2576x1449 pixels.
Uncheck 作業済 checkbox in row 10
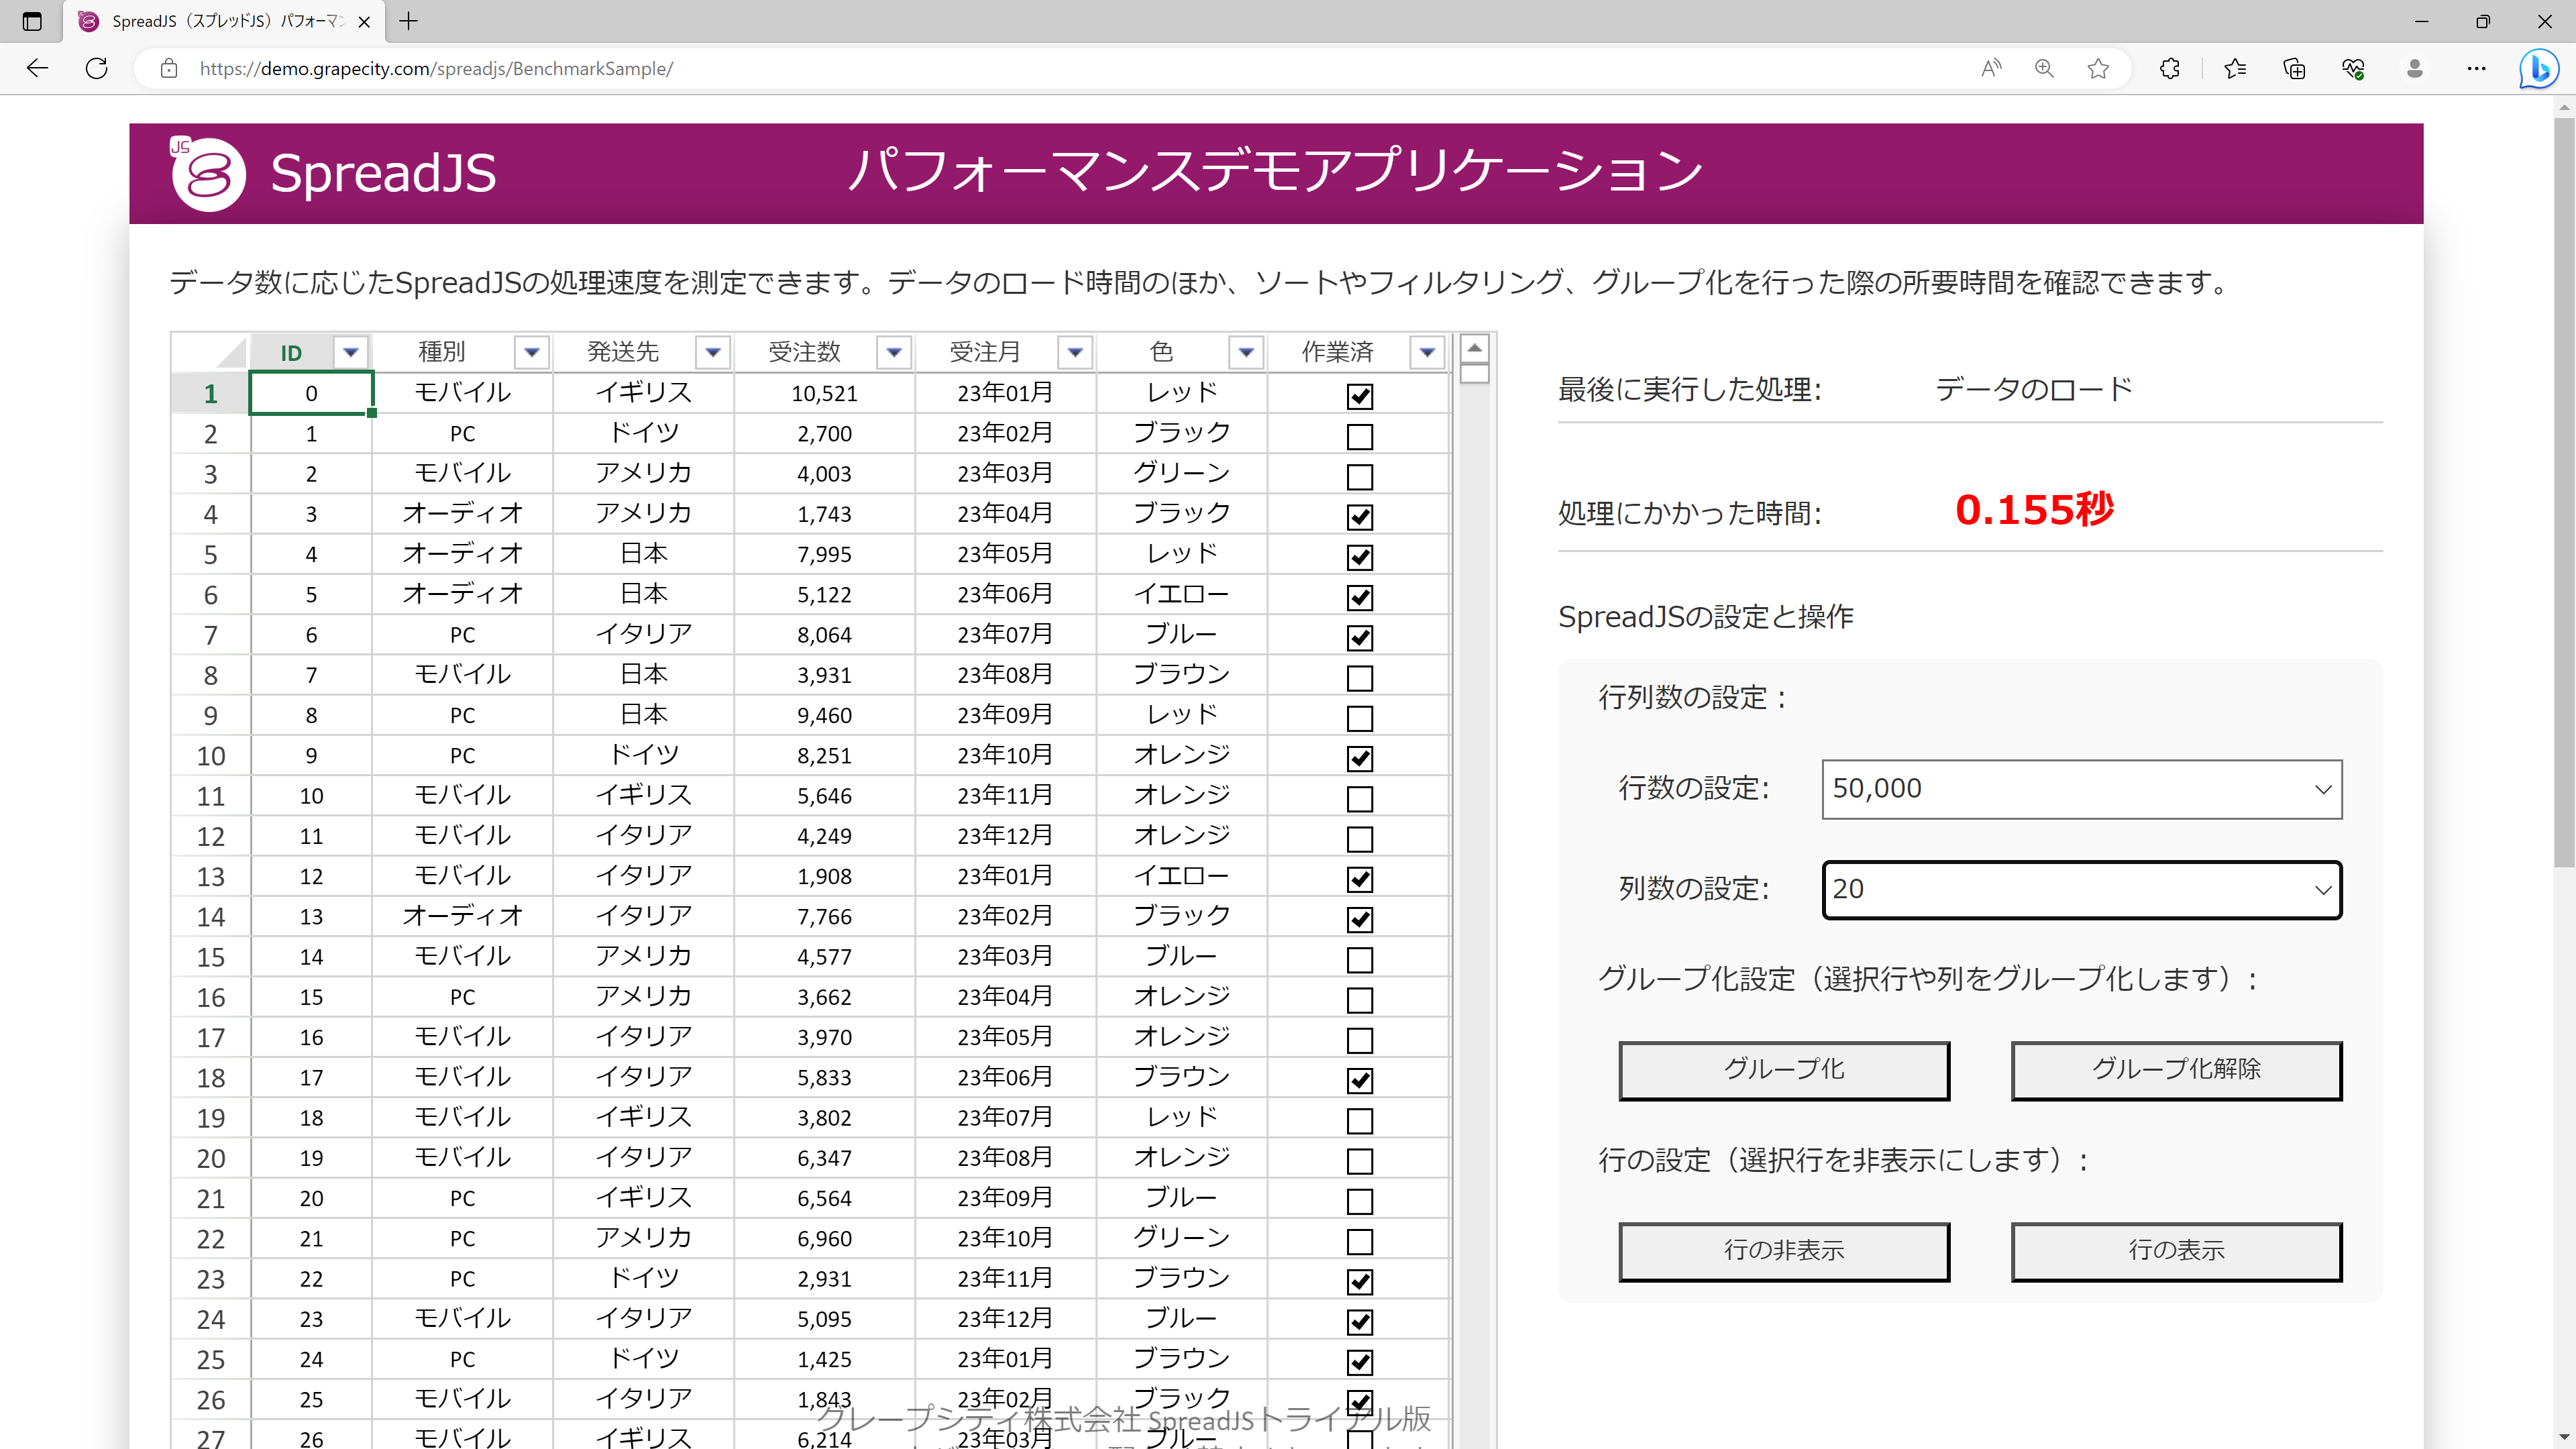tap(1360, 758)
